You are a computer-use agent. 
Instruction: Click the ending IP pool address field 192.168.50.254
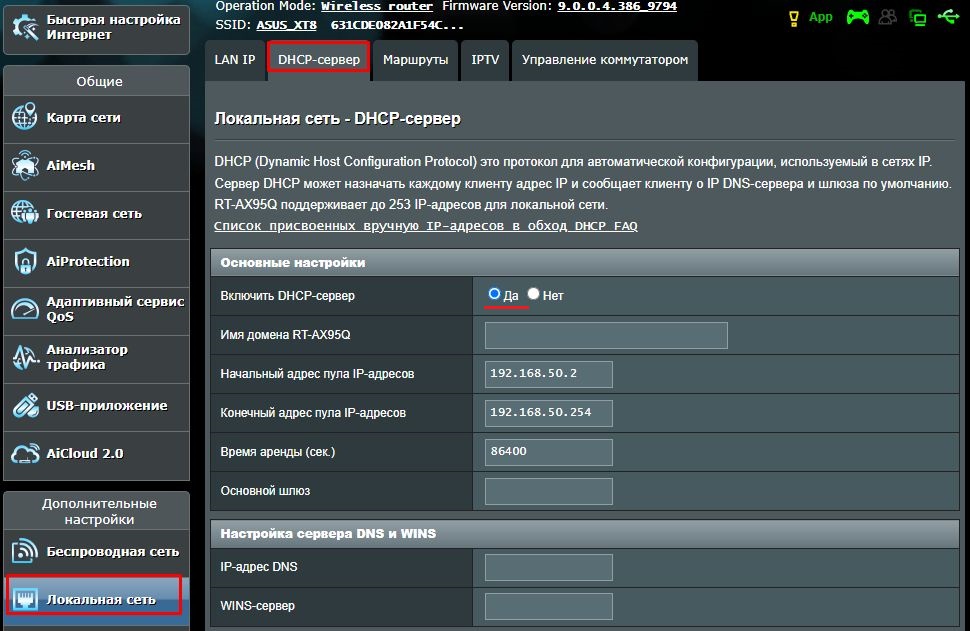[x=549, y=413]
